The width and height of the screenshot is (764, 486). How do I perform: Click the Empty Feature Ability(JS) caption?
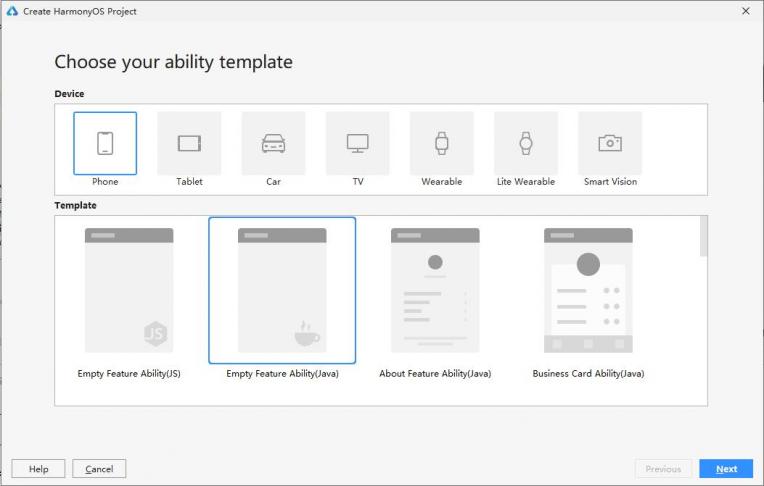coord(129,373)
